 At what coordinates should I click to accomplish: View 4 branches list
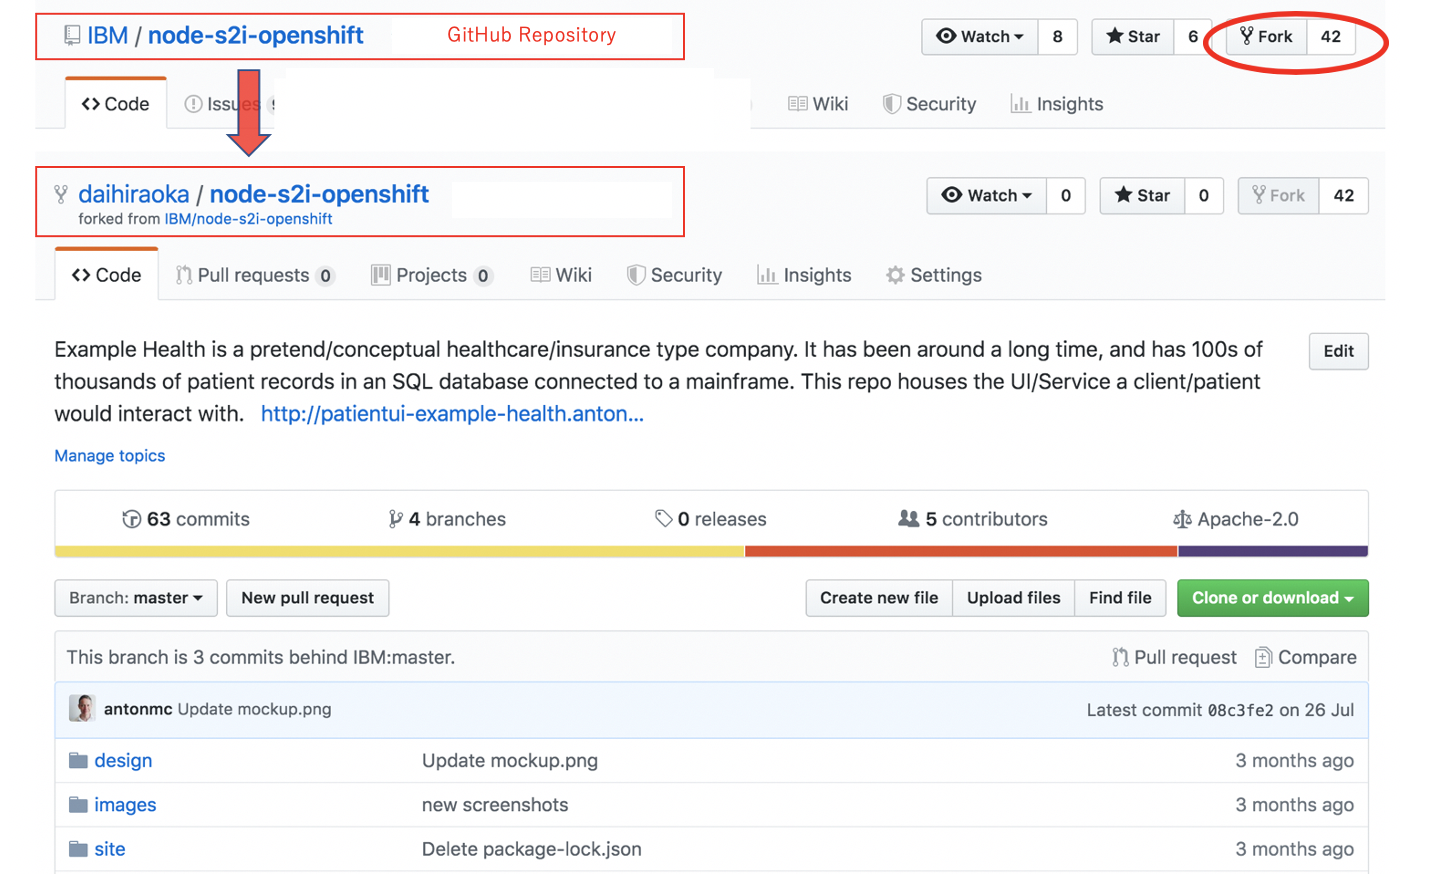447,519
